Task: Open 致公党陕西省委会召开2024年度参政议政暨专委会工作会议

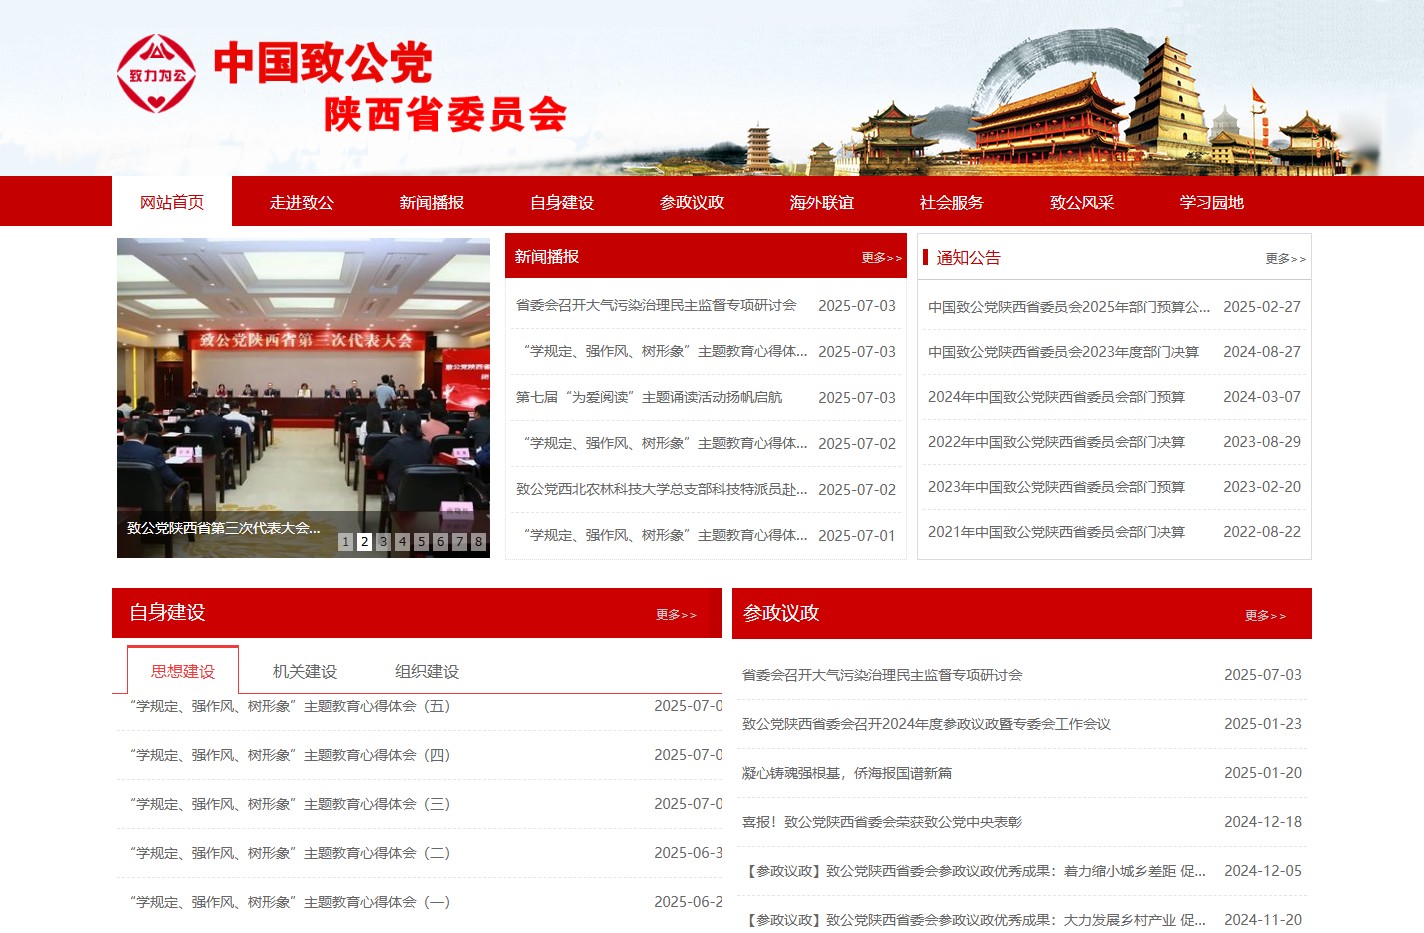Action: coord(926,724)
